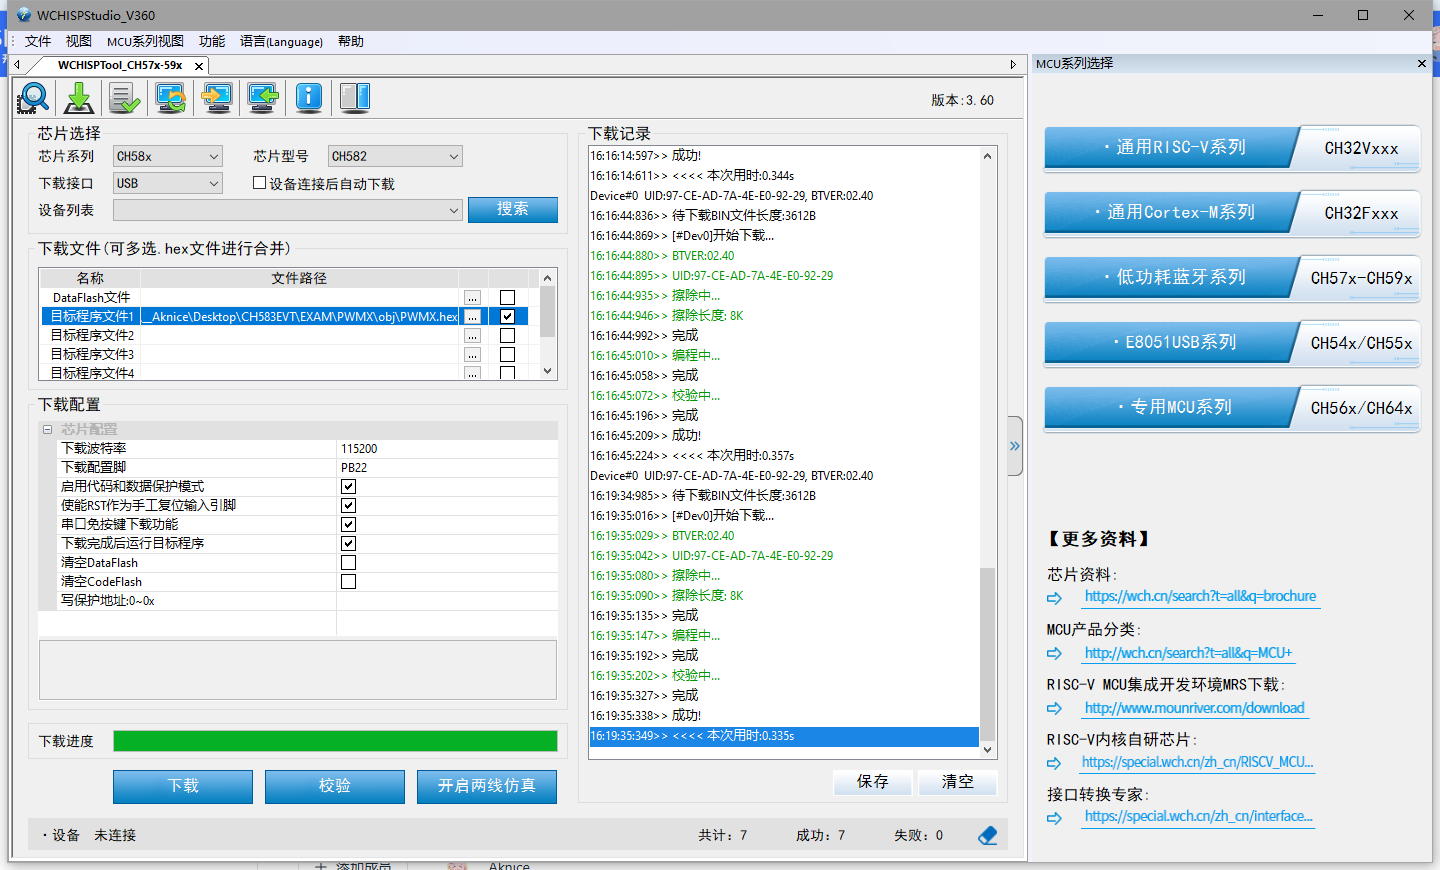
Task: Toggle 使能RST作为手工复位输入引脚 checkbox
Action: pyautogui.click(x=348, y=506)
